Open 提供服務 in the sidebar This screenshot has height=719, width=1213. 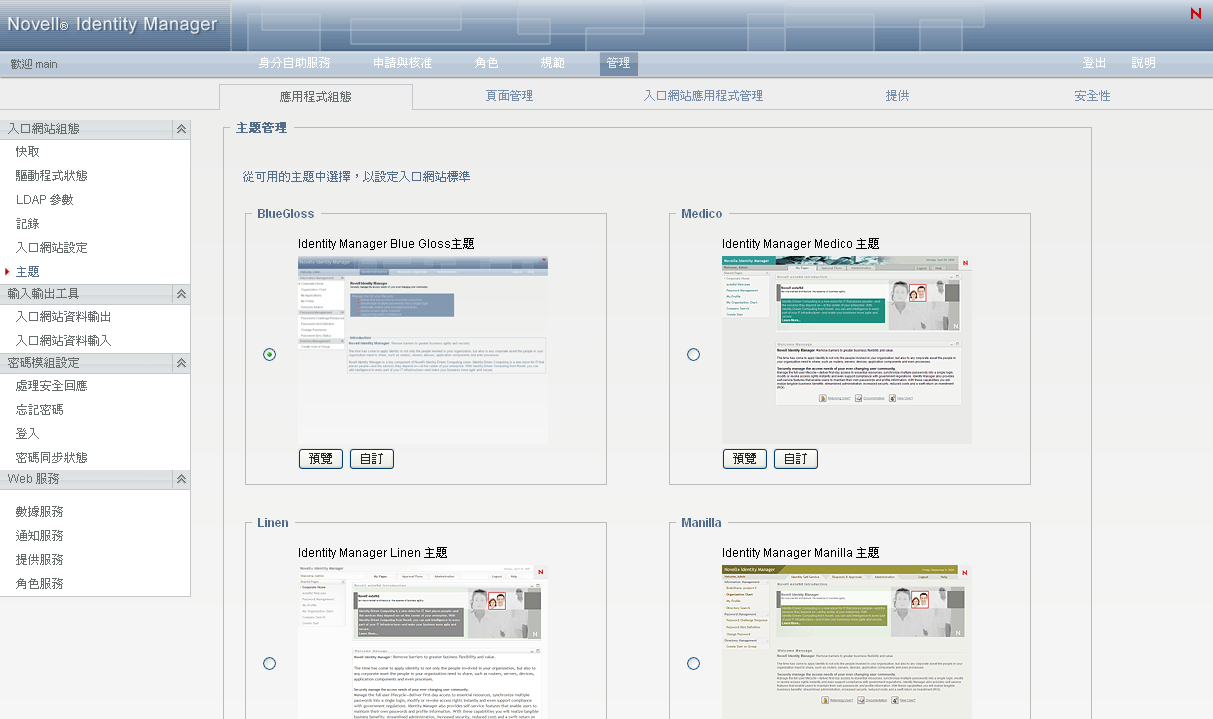[x=40, y=560]
